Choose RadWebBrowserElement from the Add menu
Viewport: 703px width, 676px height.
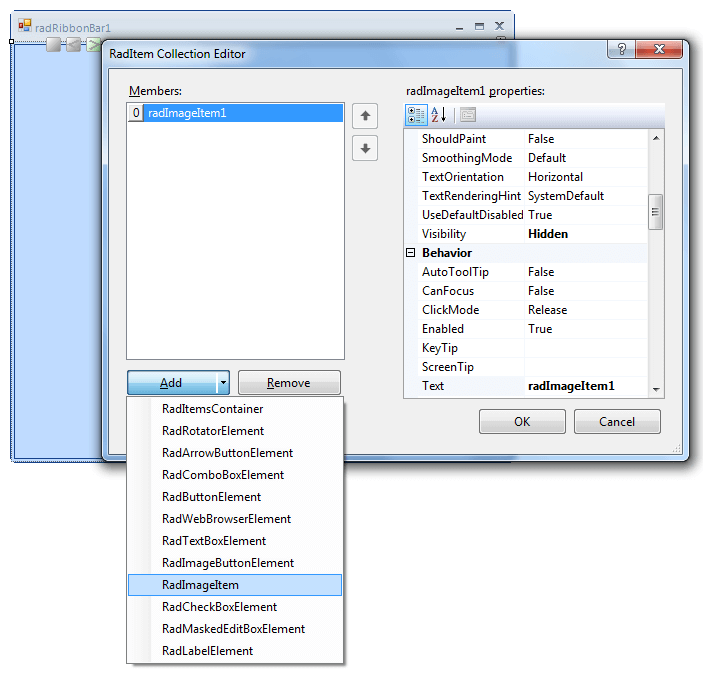click(x=235, y=519)
